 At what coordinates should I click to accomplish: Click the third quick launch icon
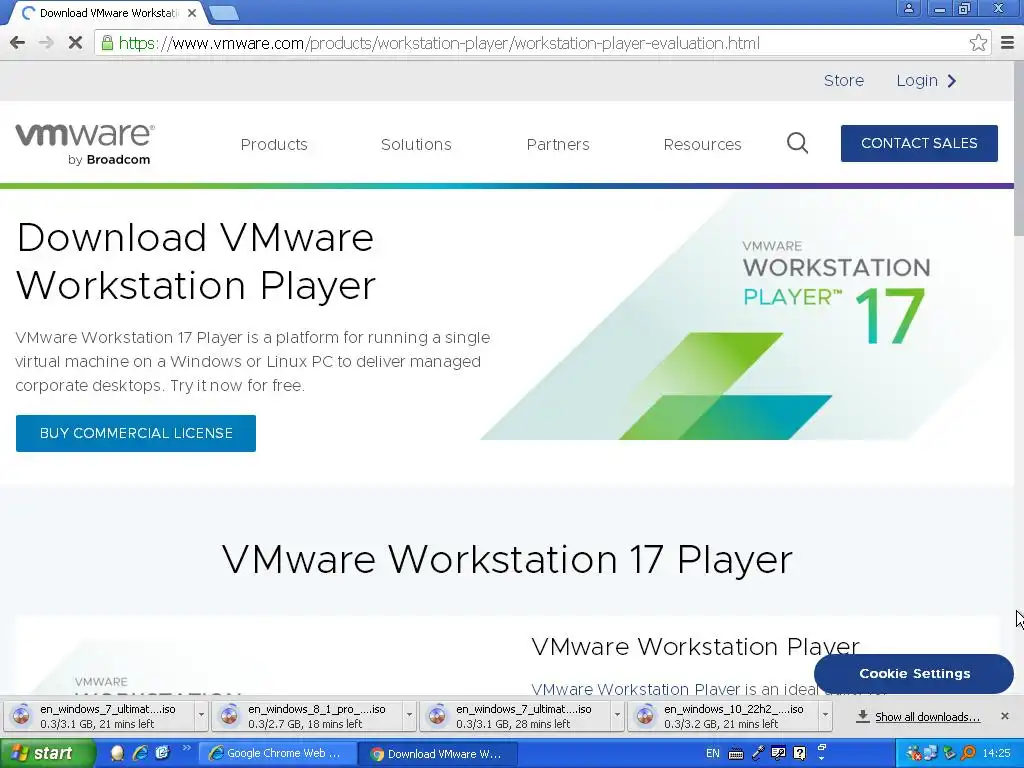(x=162, y=753)
